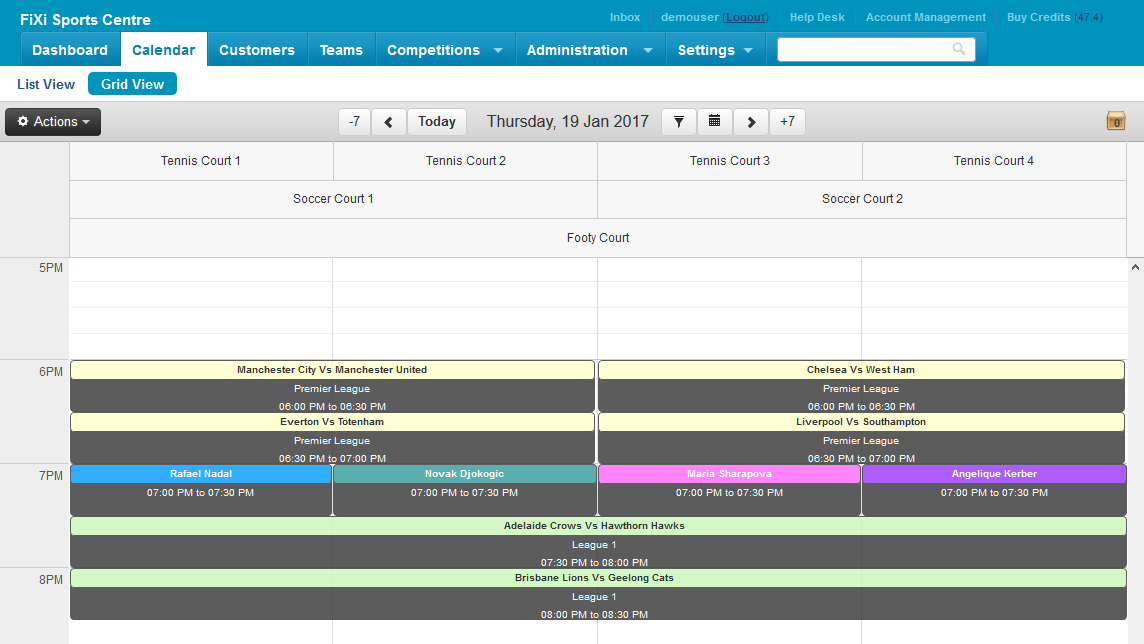The image size is (1144, 644).
Task: Go to previous day arrow
Action: [x=388, y=122]
